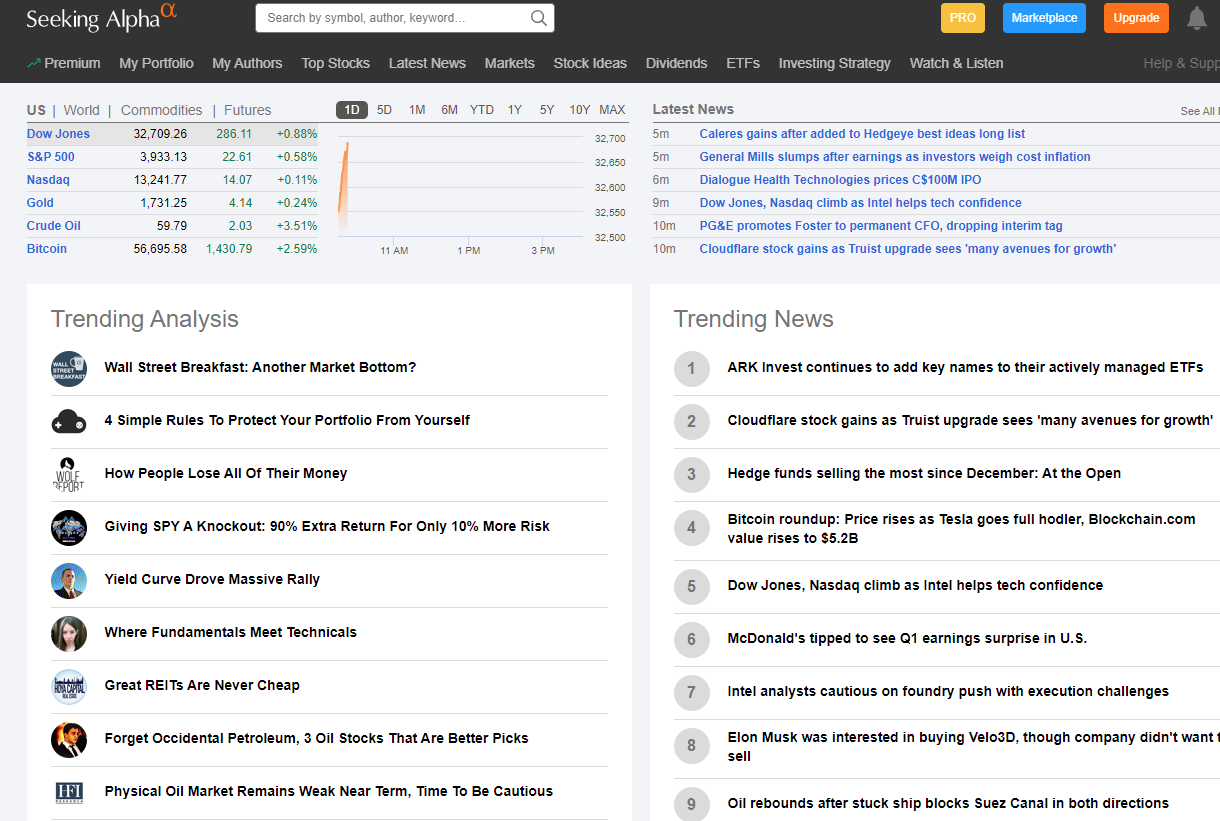The width and height of the screenshot is (1220, 821).
Task: Open the Dow Jones quote link
Action: pyautogui.click(x=58, y=134)
